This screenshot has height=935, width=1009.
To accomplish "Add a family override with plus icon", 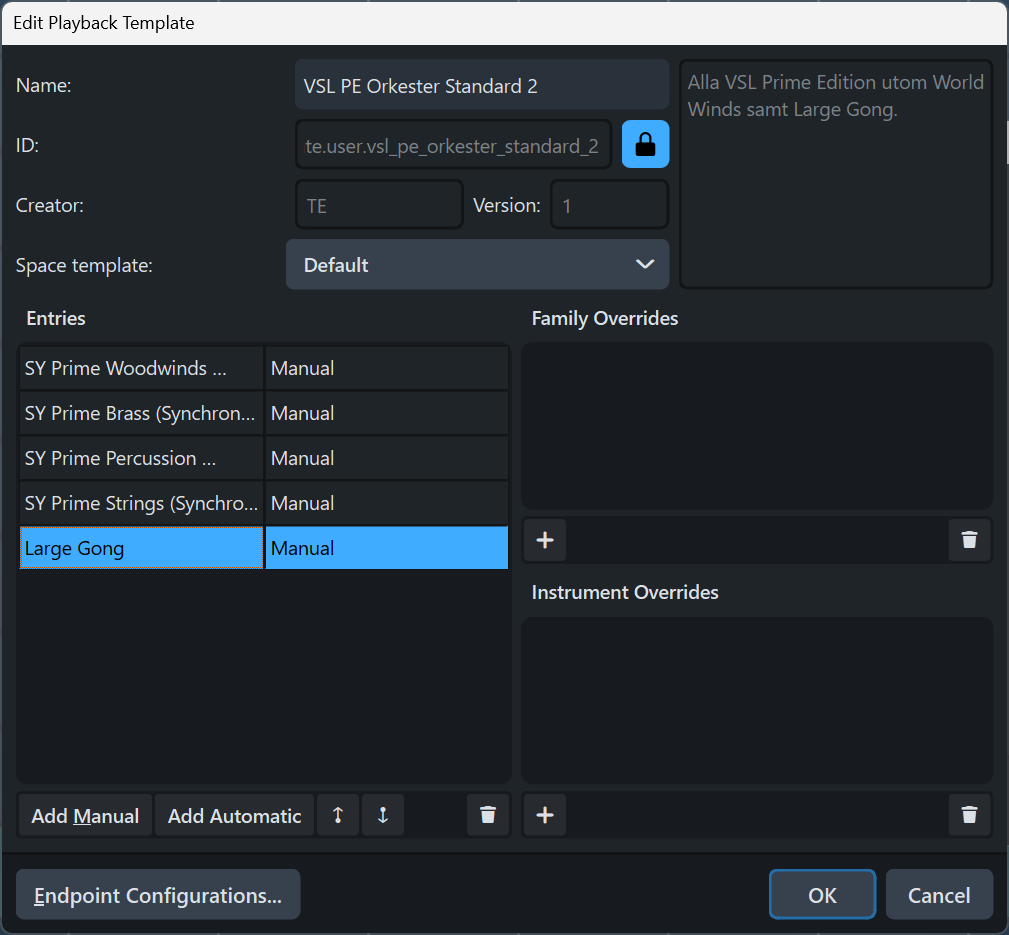I will [x=545, y=540].
